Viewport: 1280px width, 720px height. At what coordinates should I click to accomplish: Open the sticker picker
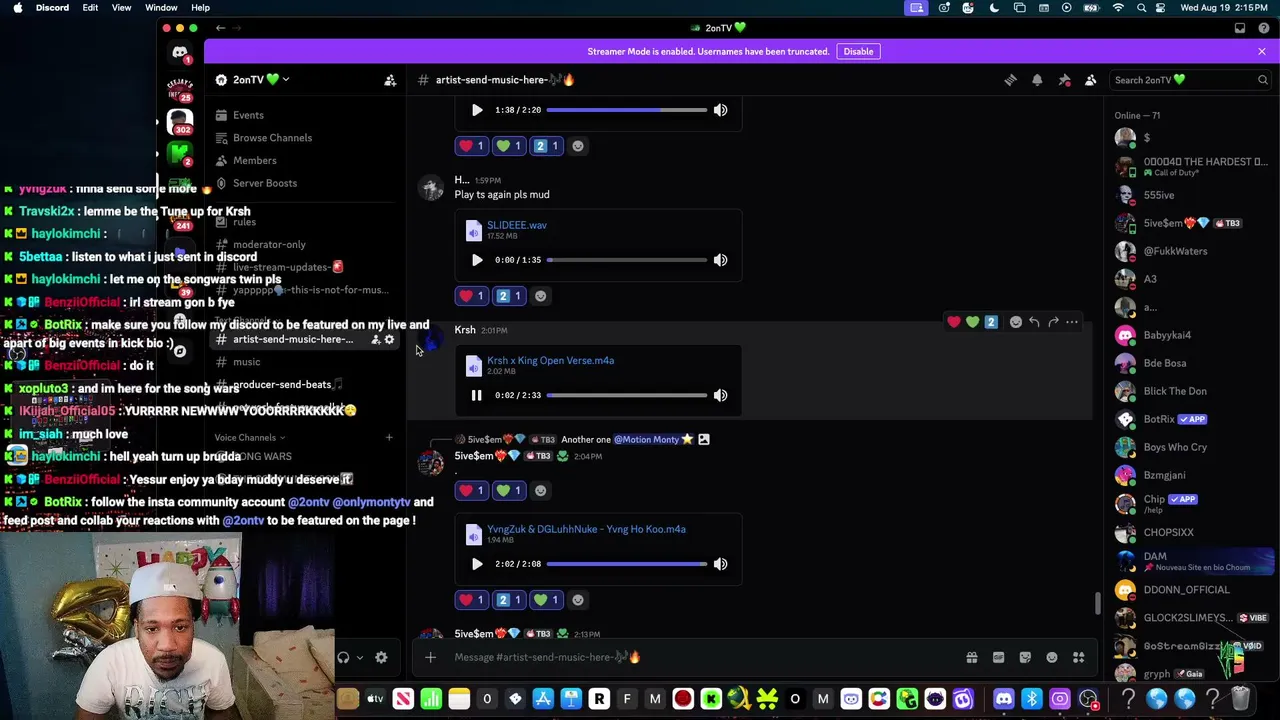pyautogui.click(x=1025, y=657)
